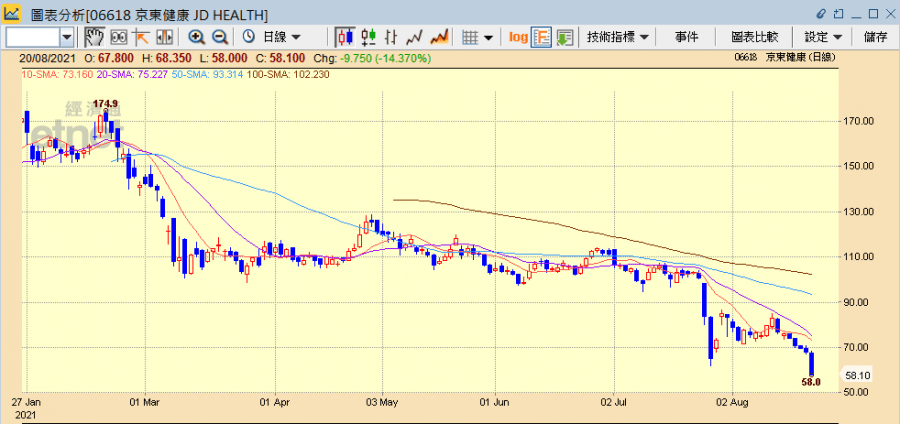Click the 儲存 save button
900x424 pixels.
tap(875, 37)
